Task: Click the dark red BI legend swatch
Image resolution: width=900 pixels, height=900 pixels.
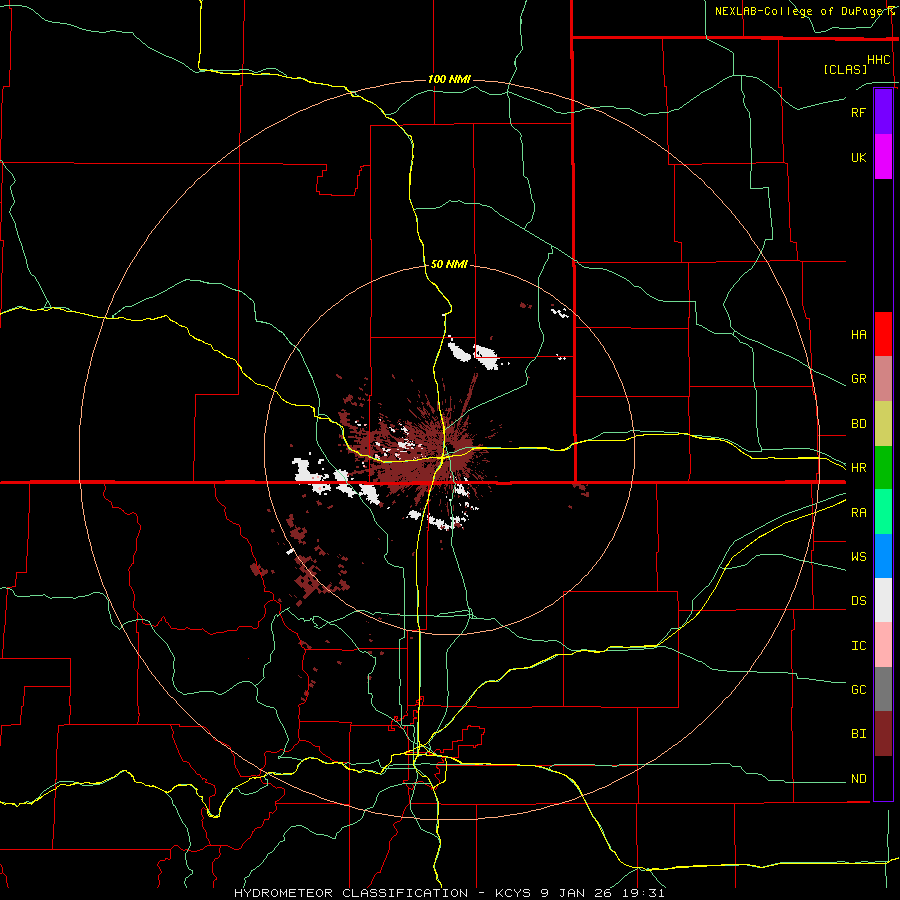Action: pyautogui.click(x=883, y=734)
